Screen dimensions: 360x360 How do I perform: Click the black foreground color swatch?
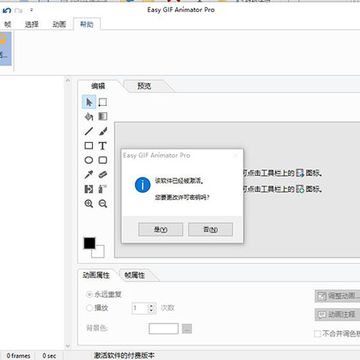click(89, 243)
